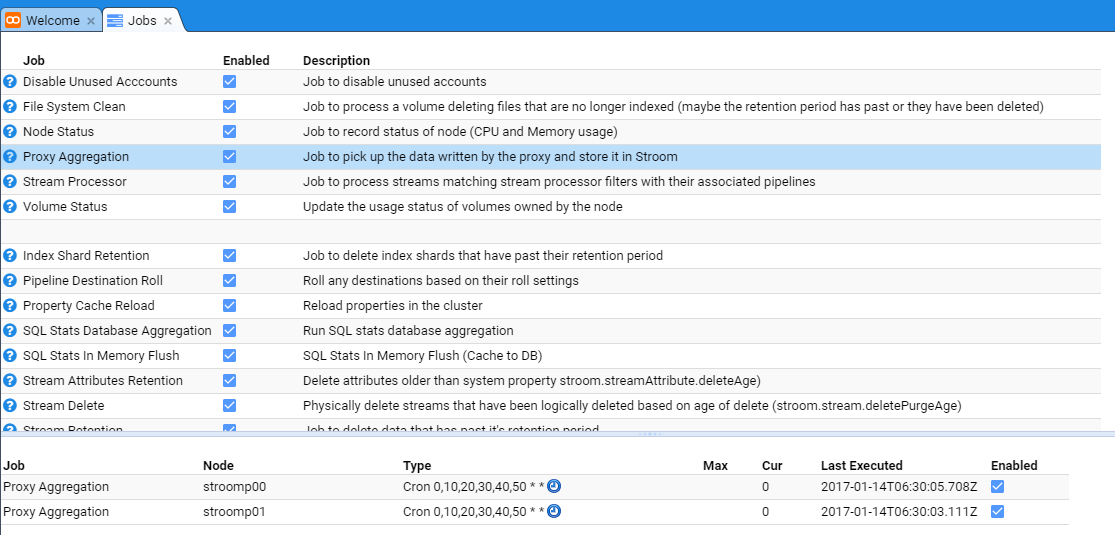Show help for Index Shard Retention job

(x=10, y=256)
